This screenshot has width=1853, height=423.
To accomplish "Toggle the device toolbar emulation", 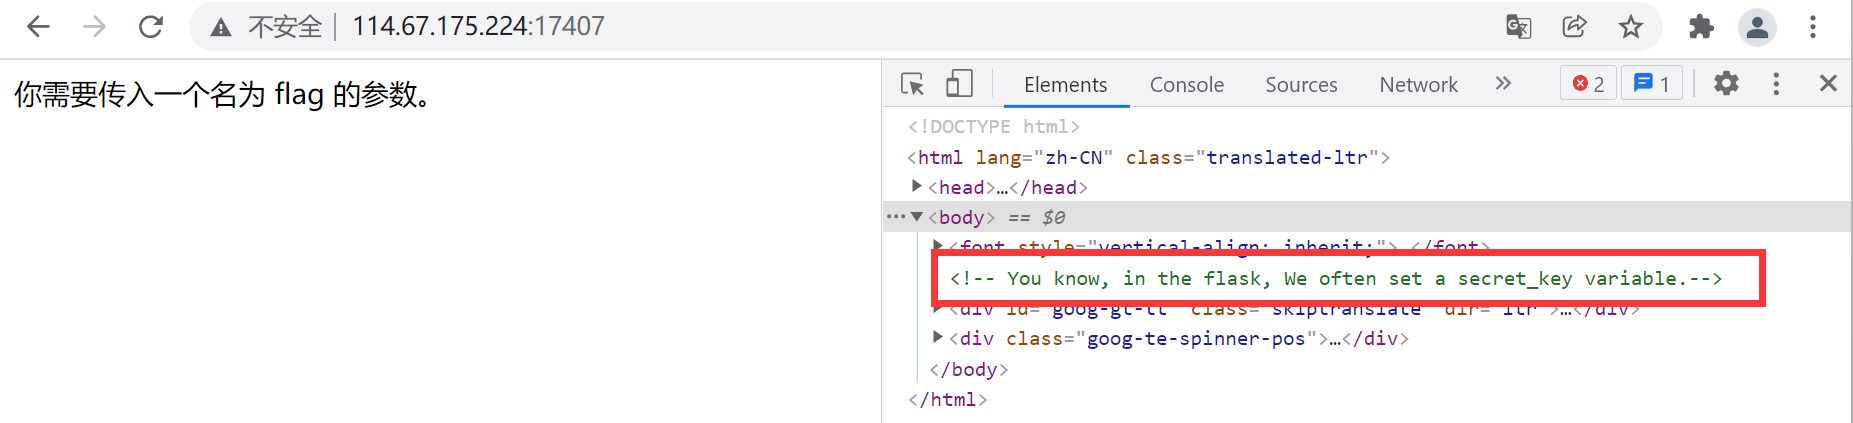I will click(959, 84).
